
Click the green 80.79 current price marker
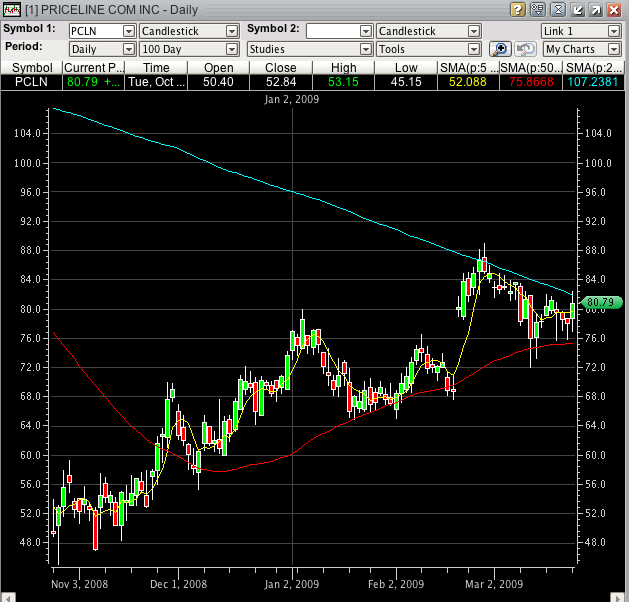(x=600, y=302)
